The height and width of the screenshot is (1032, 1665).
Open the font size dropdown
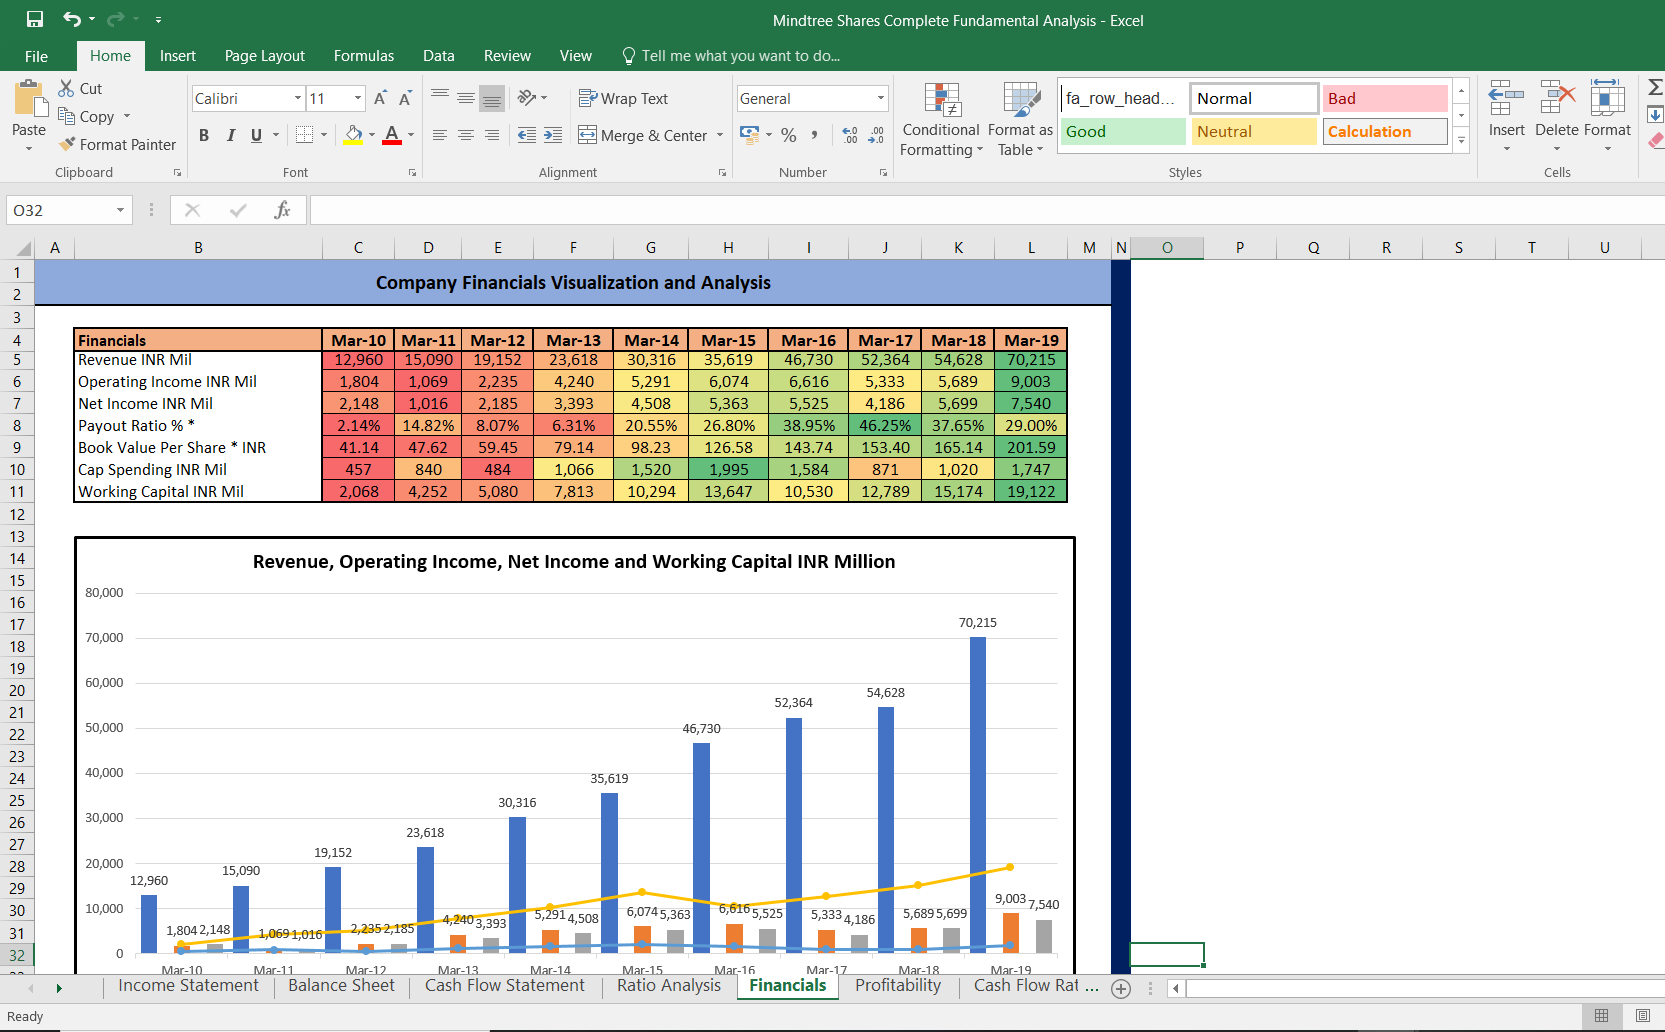click(358, 98)
